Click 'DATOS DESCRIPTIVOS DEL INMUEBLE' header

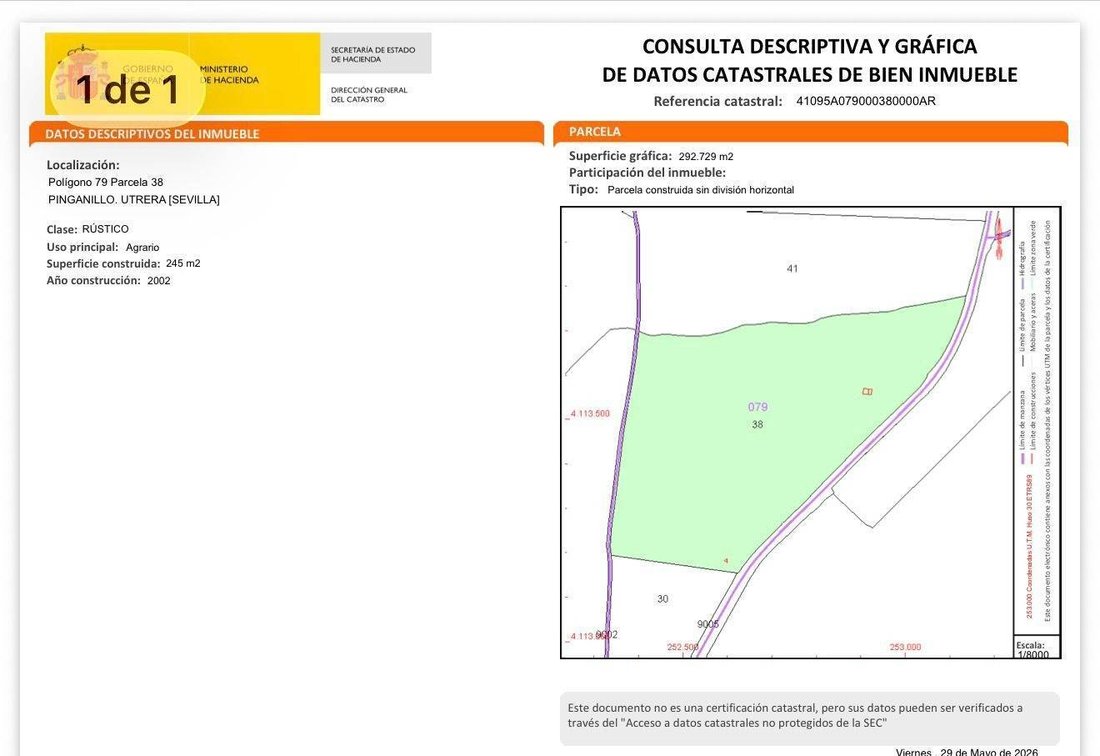click(x=152, y=134)
